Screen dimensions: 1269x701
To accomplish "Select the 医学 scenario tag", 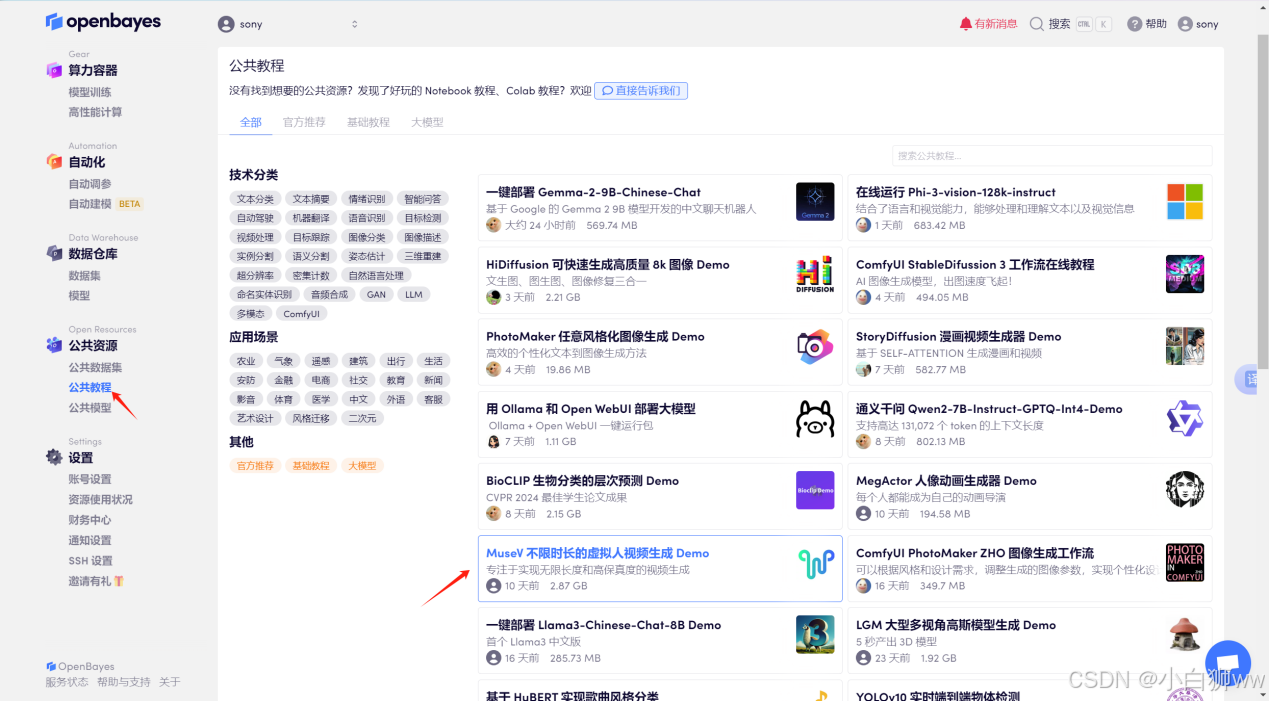I will 321,399.
